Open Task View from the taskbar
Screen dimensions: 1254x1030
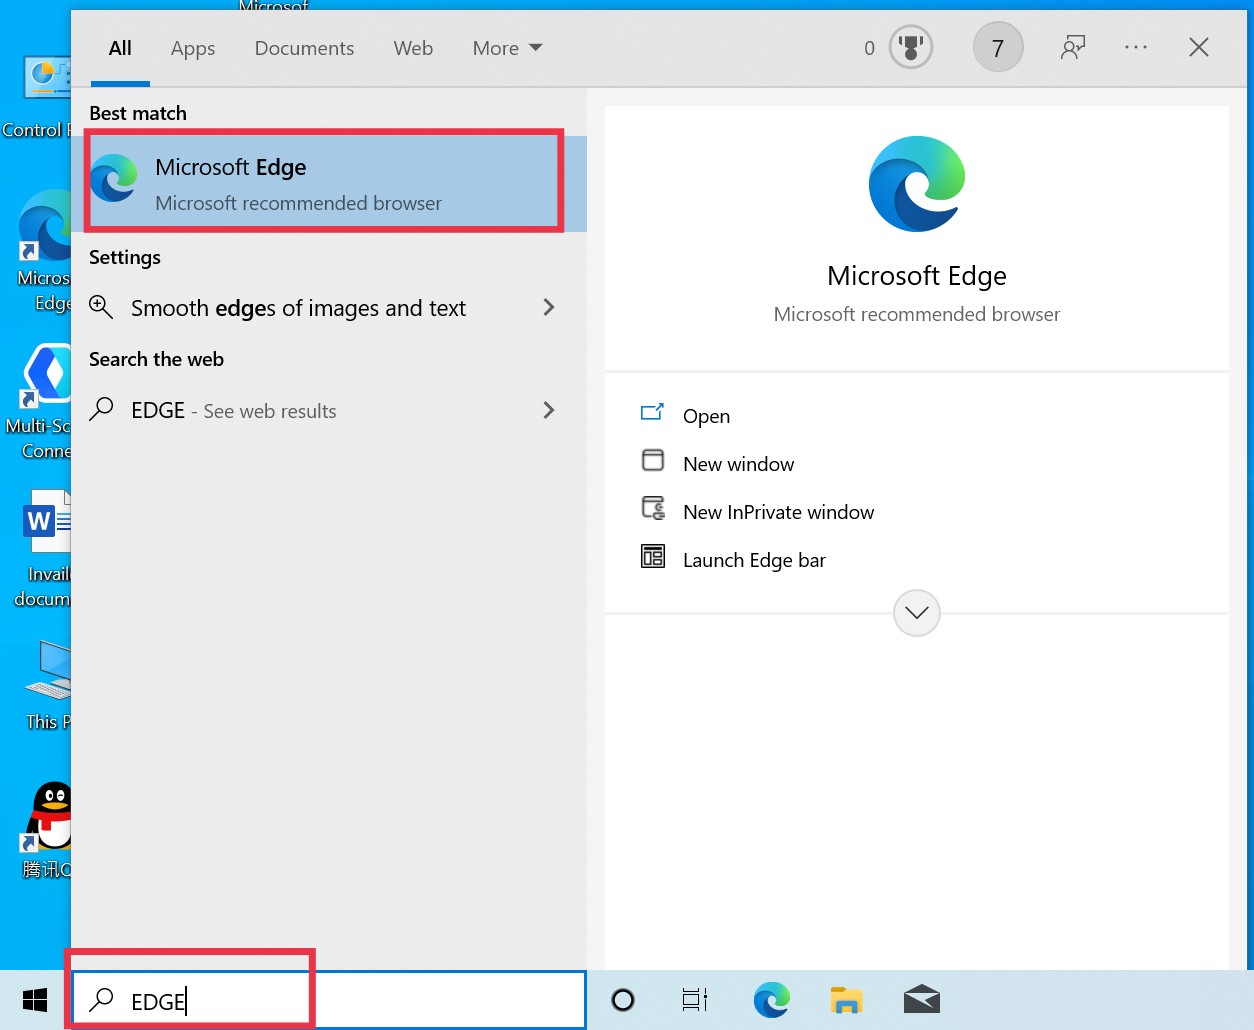(695, 1000)
